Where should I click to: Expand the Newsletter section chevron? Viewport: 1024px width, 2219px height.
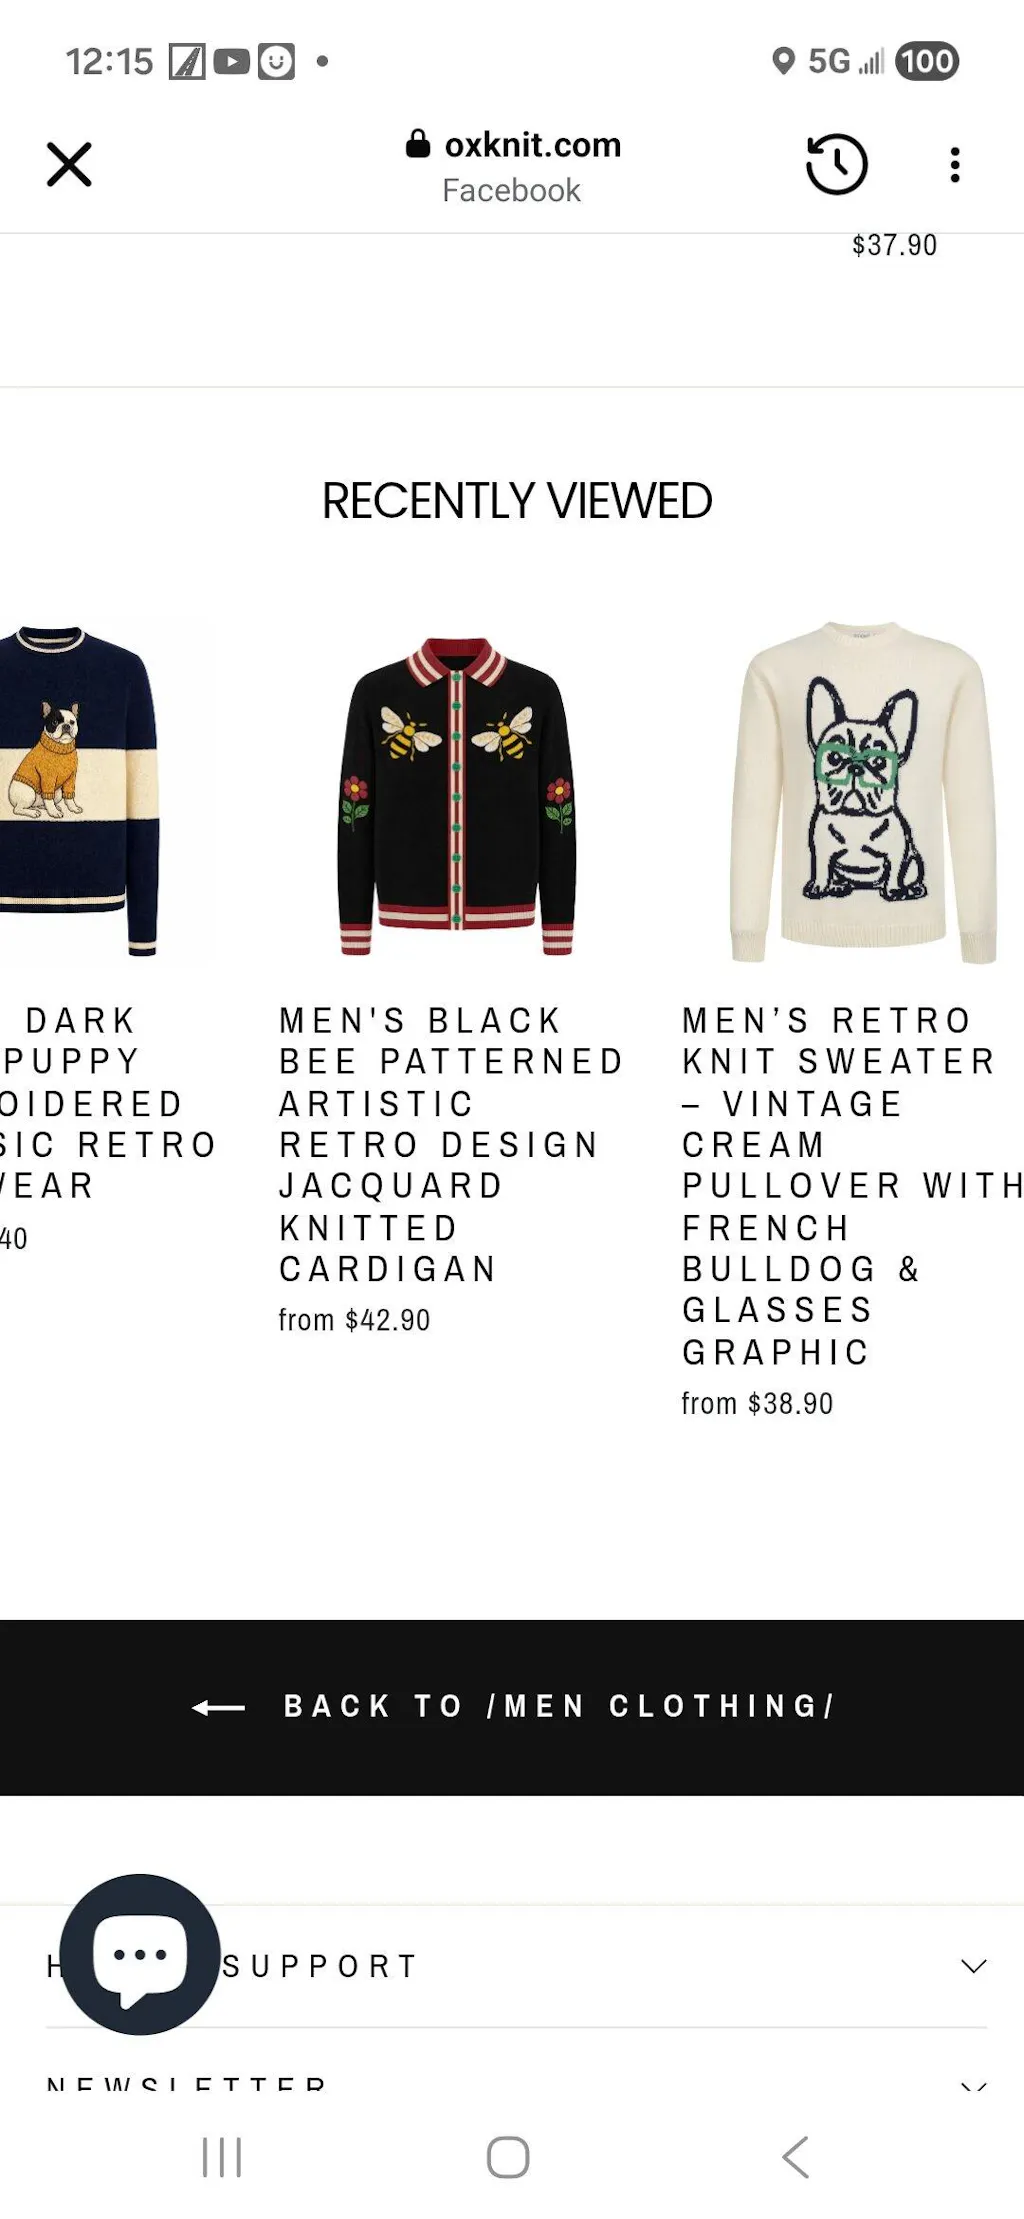(x=973, y=2087)
